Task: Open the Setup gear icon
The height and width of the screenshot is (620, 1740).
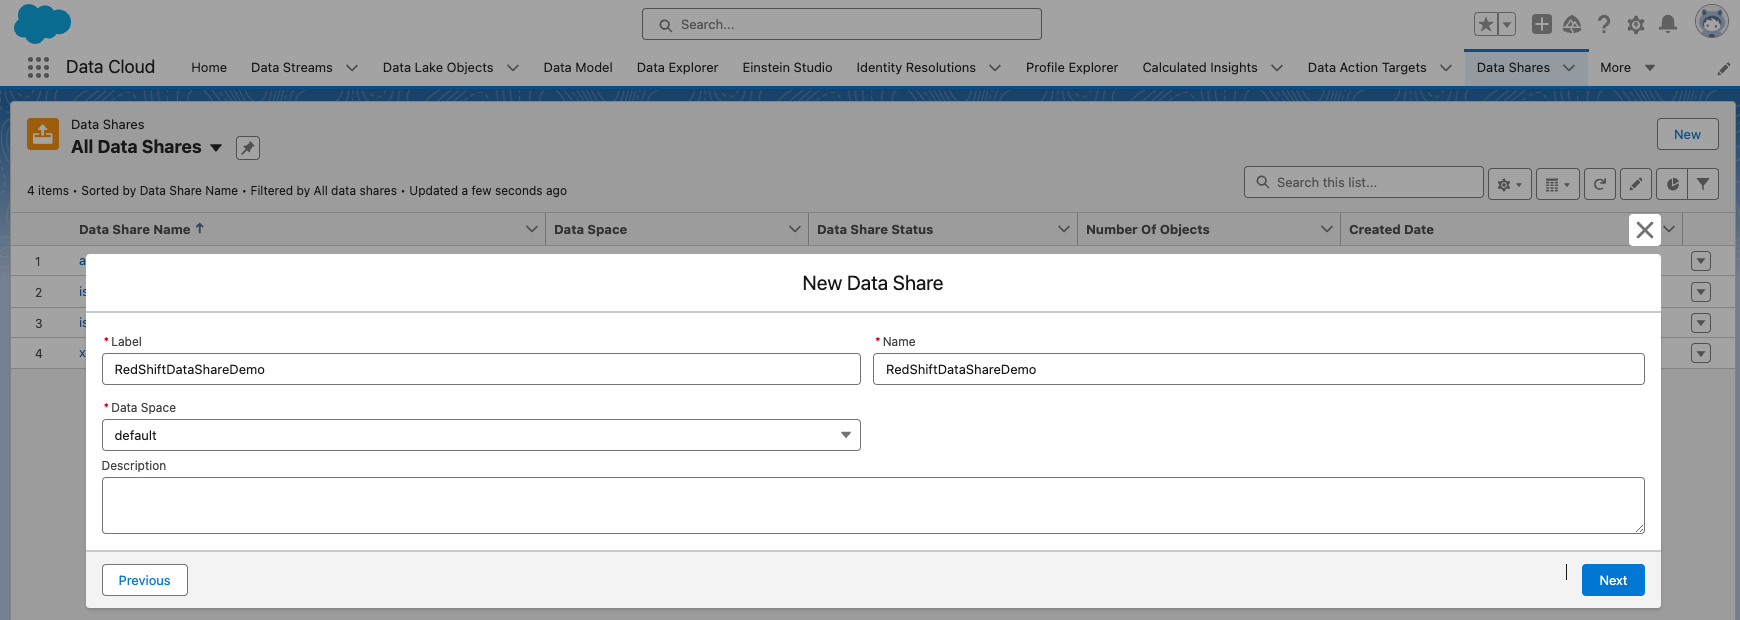Action: pyautogui.click(x=1636, y=24)
